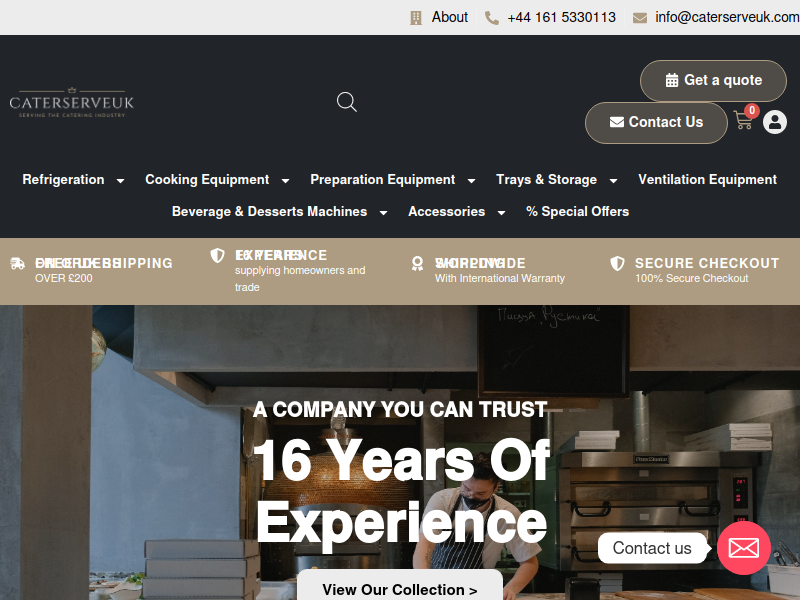Viewport: 800px width, 600px height.
Task: Open the Ventilation Equipment menu item
Action: [x=707, y=180]
